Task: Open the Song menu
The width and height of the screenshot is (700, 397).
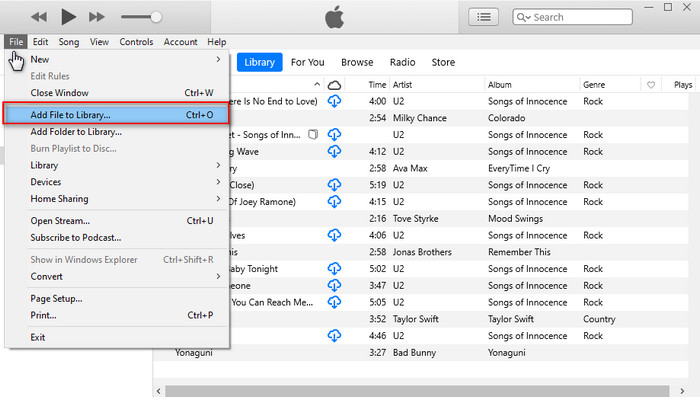Action: (69, 42)
